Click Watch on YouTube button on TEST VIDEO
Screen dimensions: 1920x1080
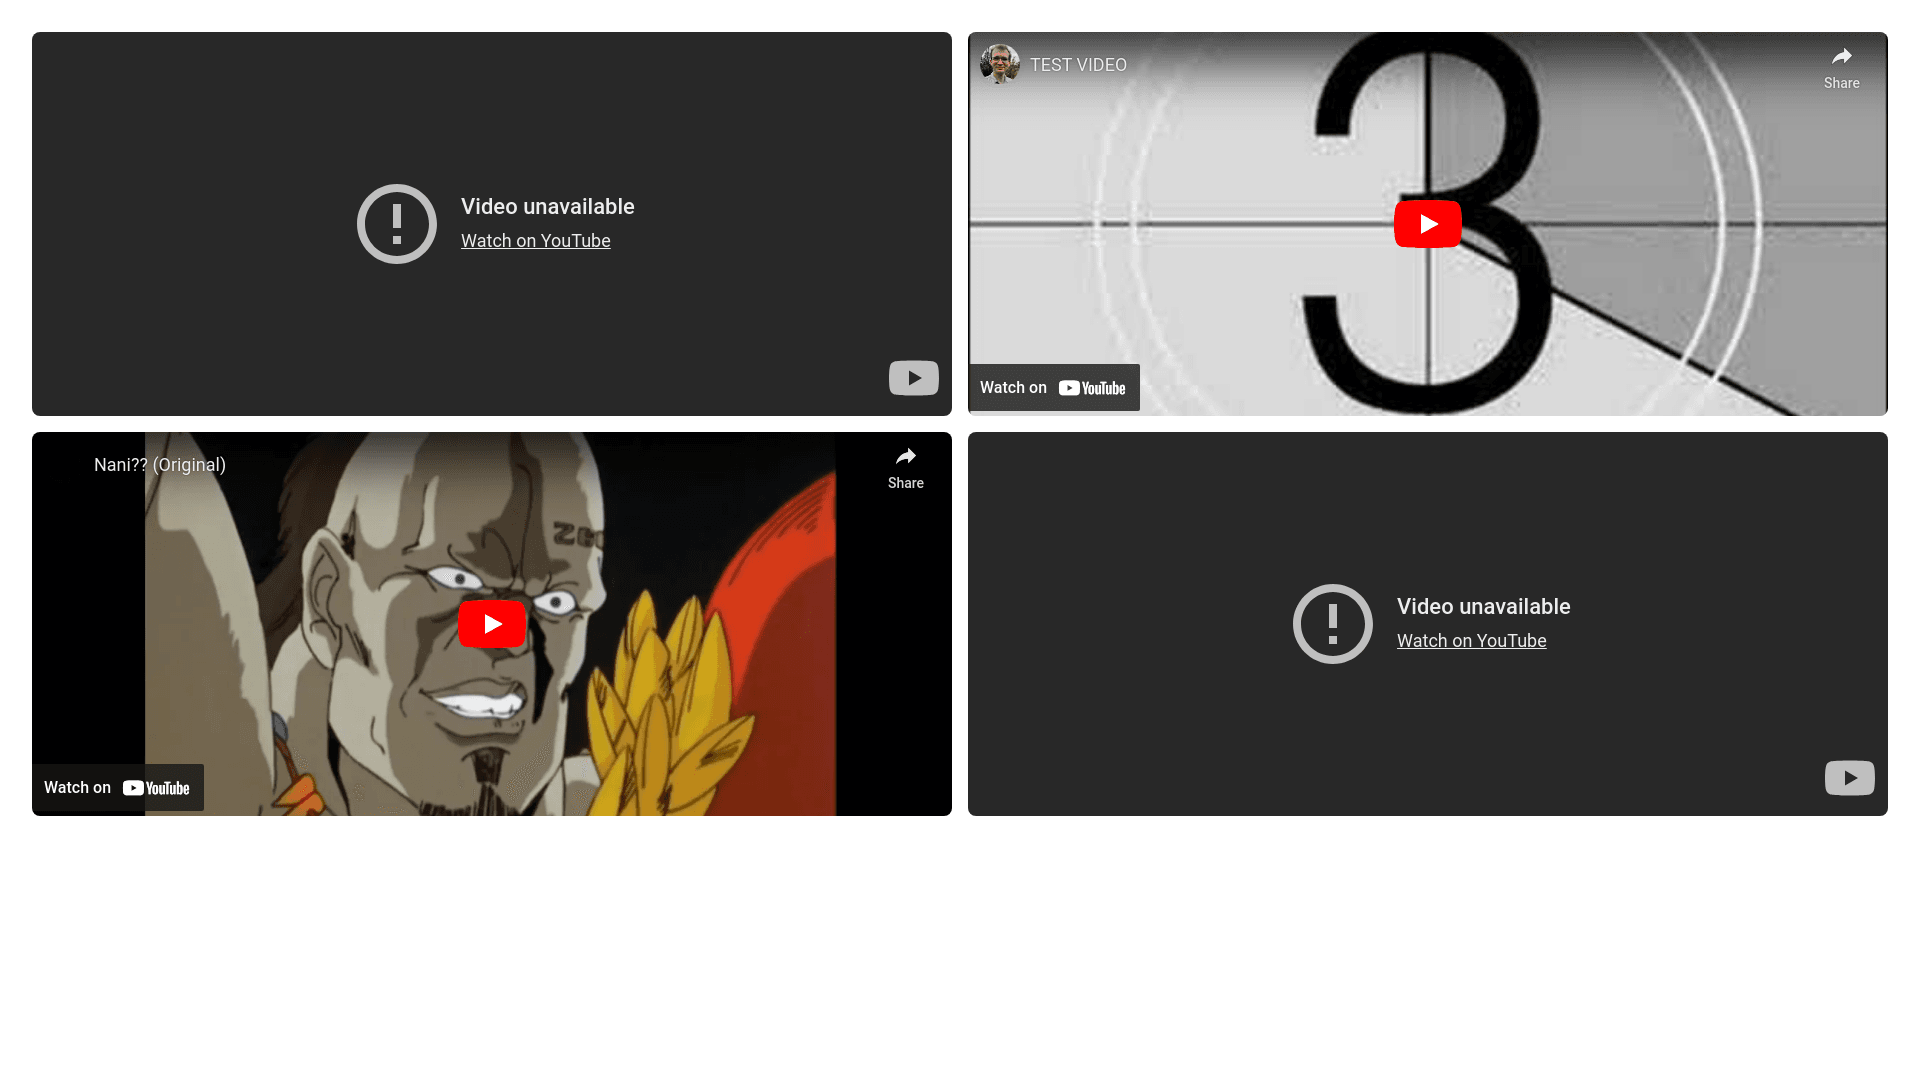tap(1053, 388)
